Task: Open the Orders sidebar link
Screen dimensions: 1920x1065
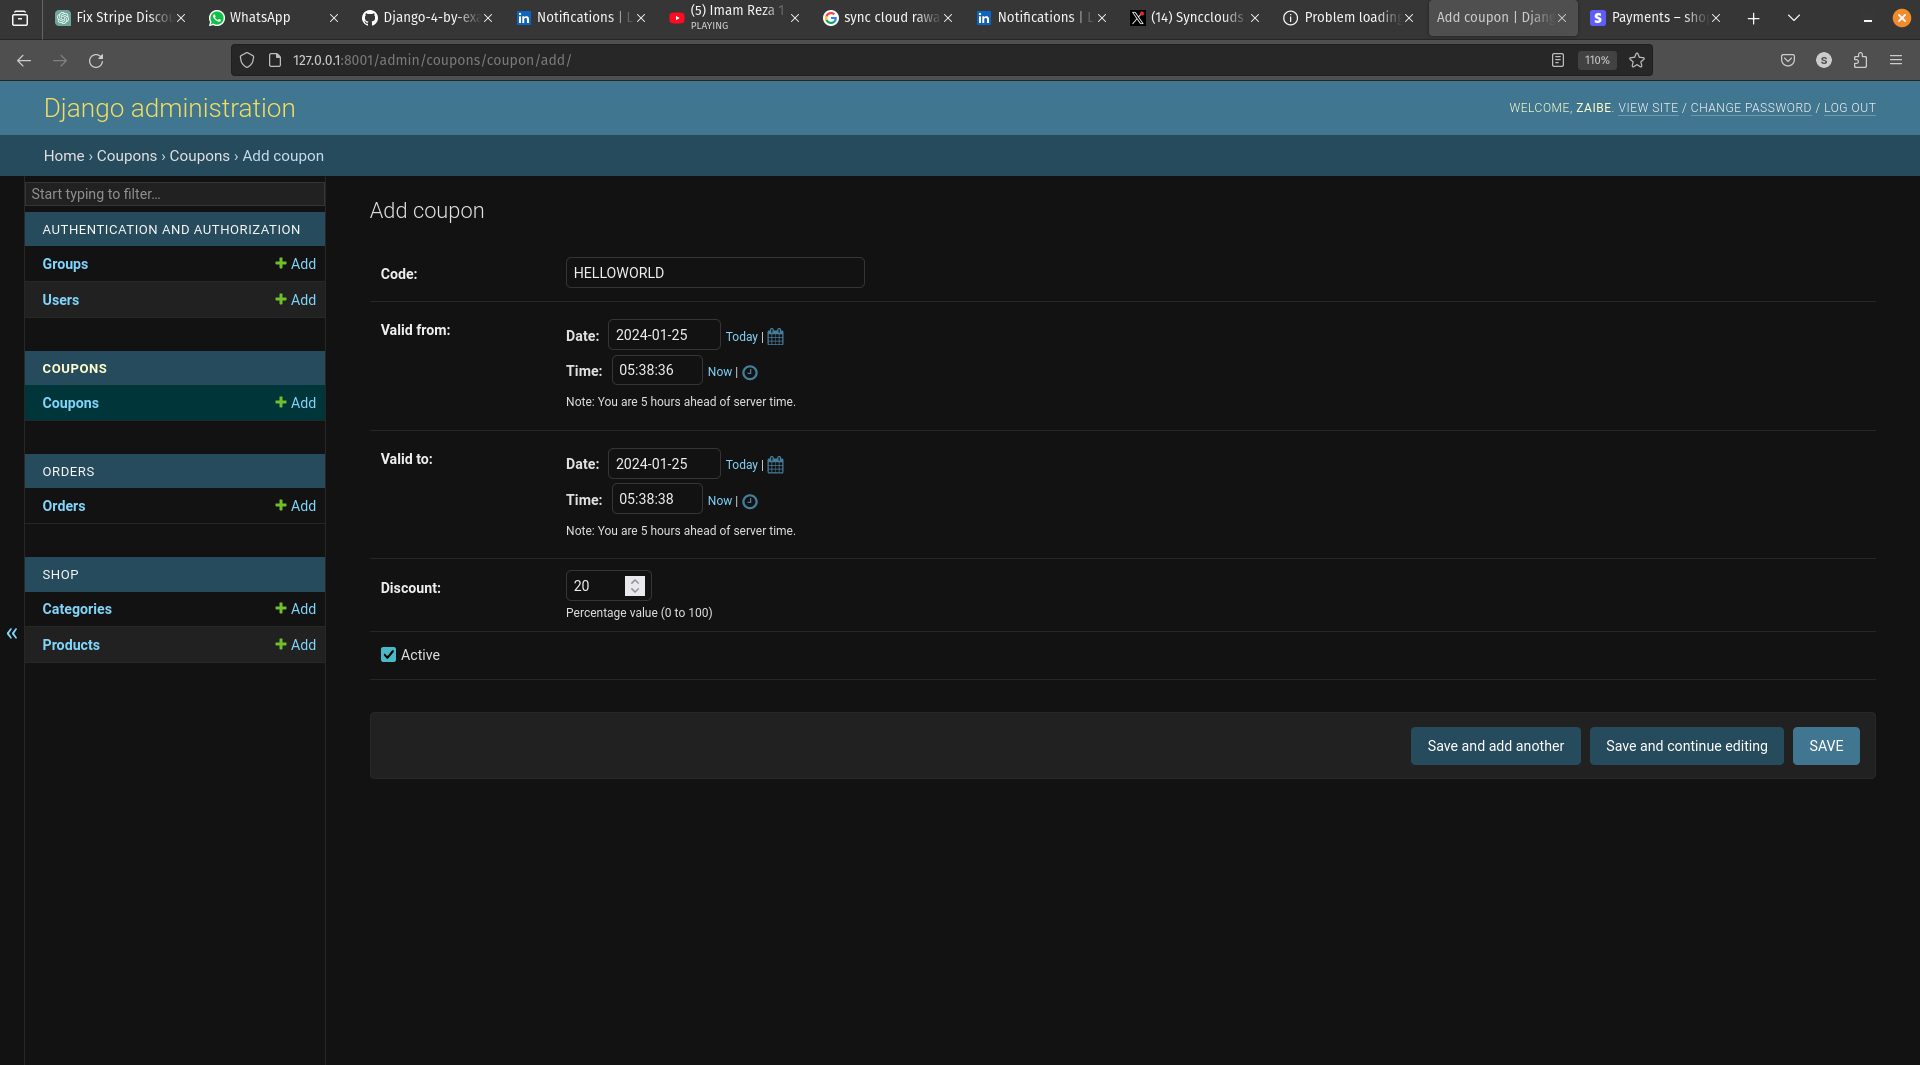Action: tap(64, 506)
